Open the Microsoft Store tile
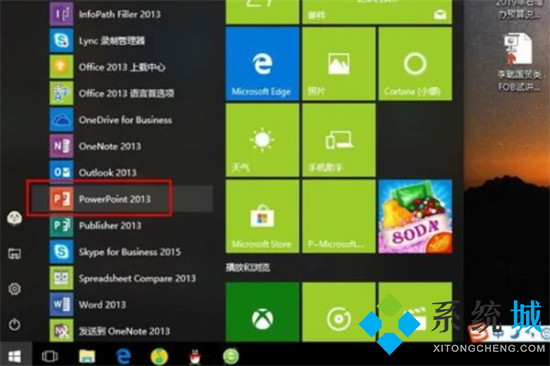Viewport: 550px width, 366px height. click(262, 216)
